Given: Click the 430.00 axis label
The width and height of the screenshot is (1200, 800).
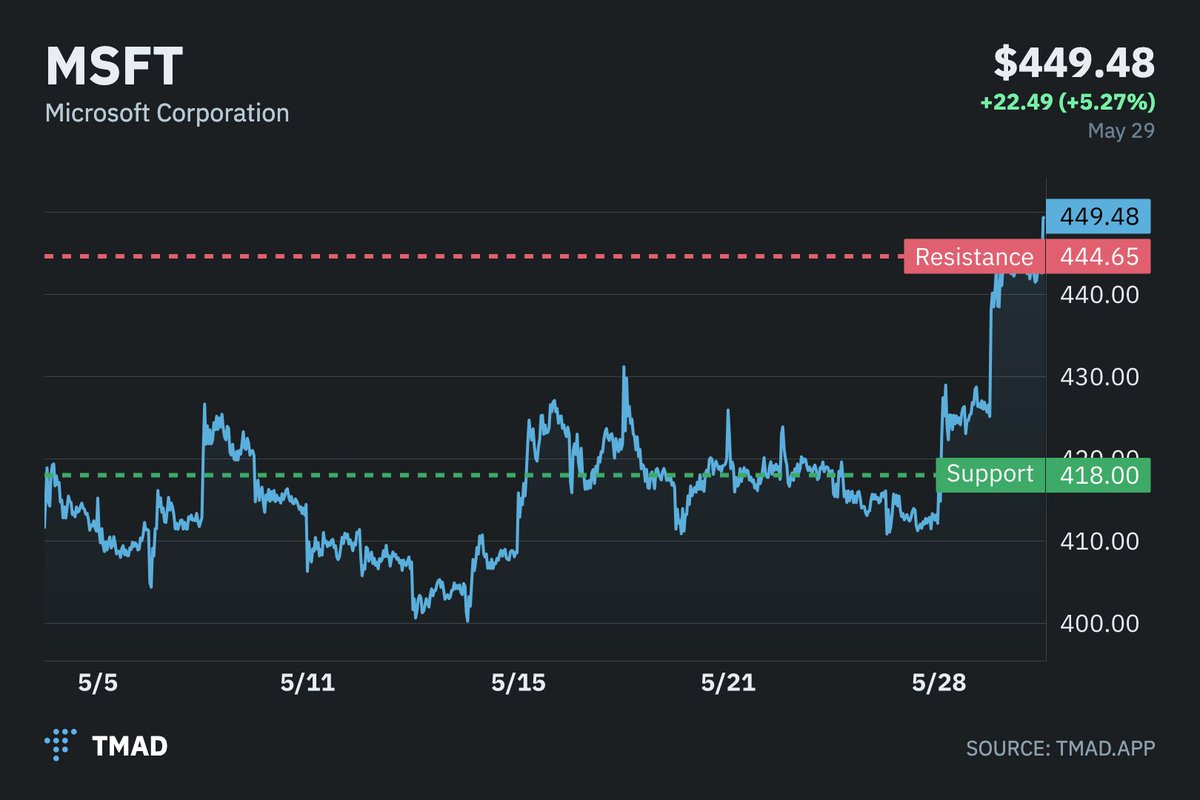Looking at the screenshot, I should (x=1098, y=377).
